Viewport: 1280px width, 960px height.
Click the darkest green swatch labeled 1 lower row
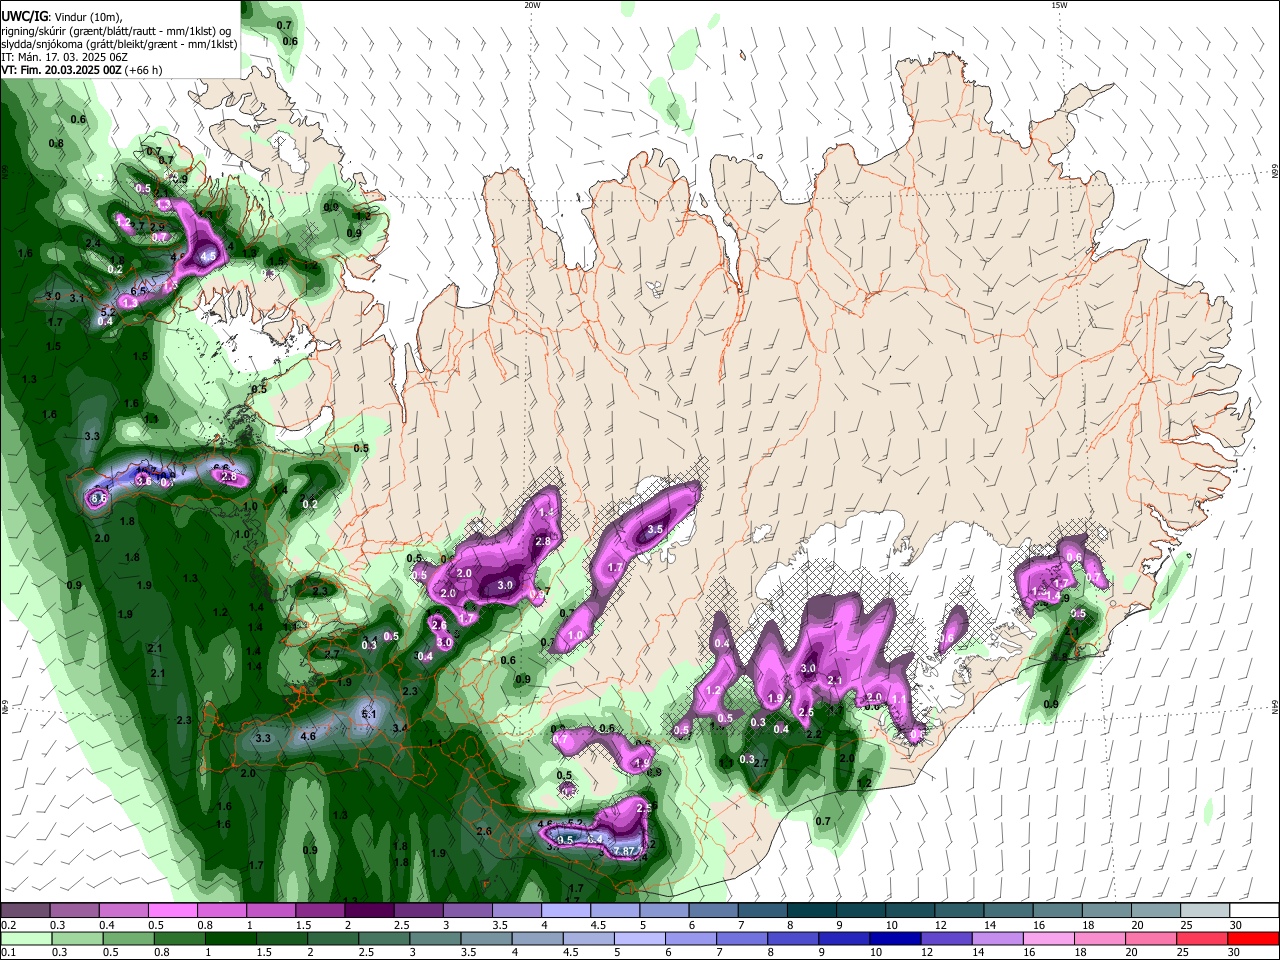click(230, 938)
